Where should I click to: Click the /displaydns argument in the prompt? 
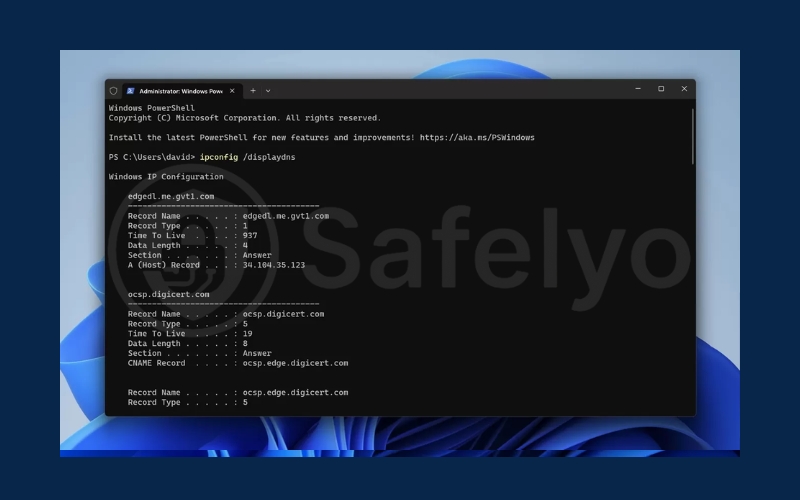[269, 157]
